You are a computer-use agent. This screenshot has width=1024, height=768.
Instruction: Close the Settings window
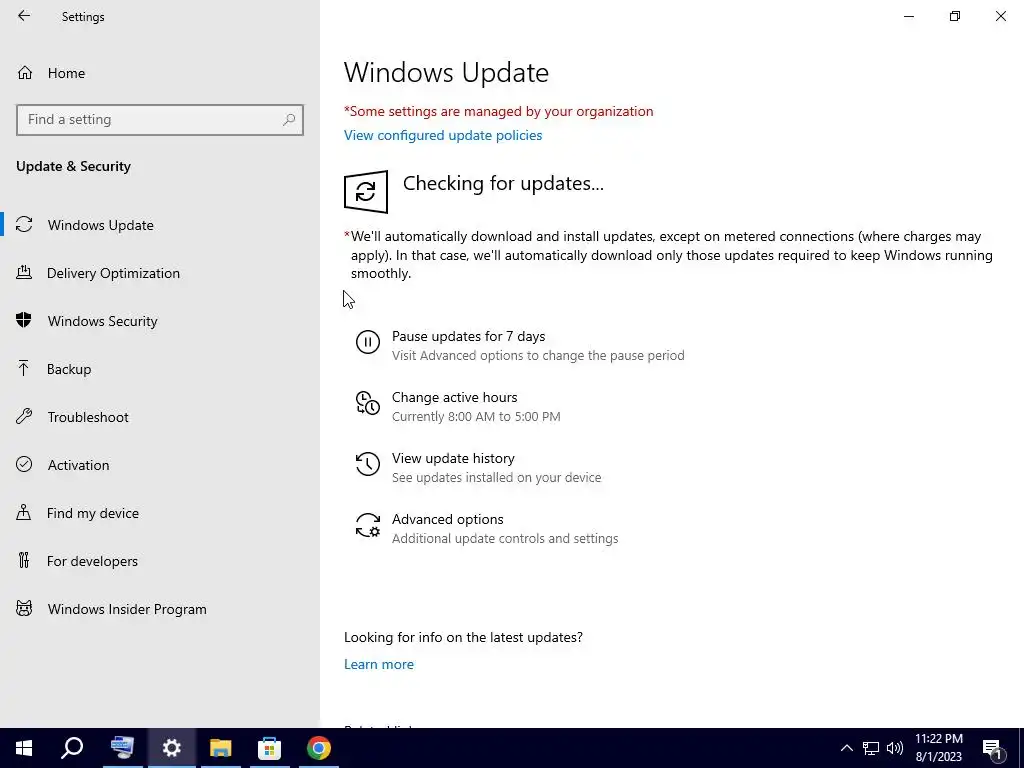coord(1000,16)
